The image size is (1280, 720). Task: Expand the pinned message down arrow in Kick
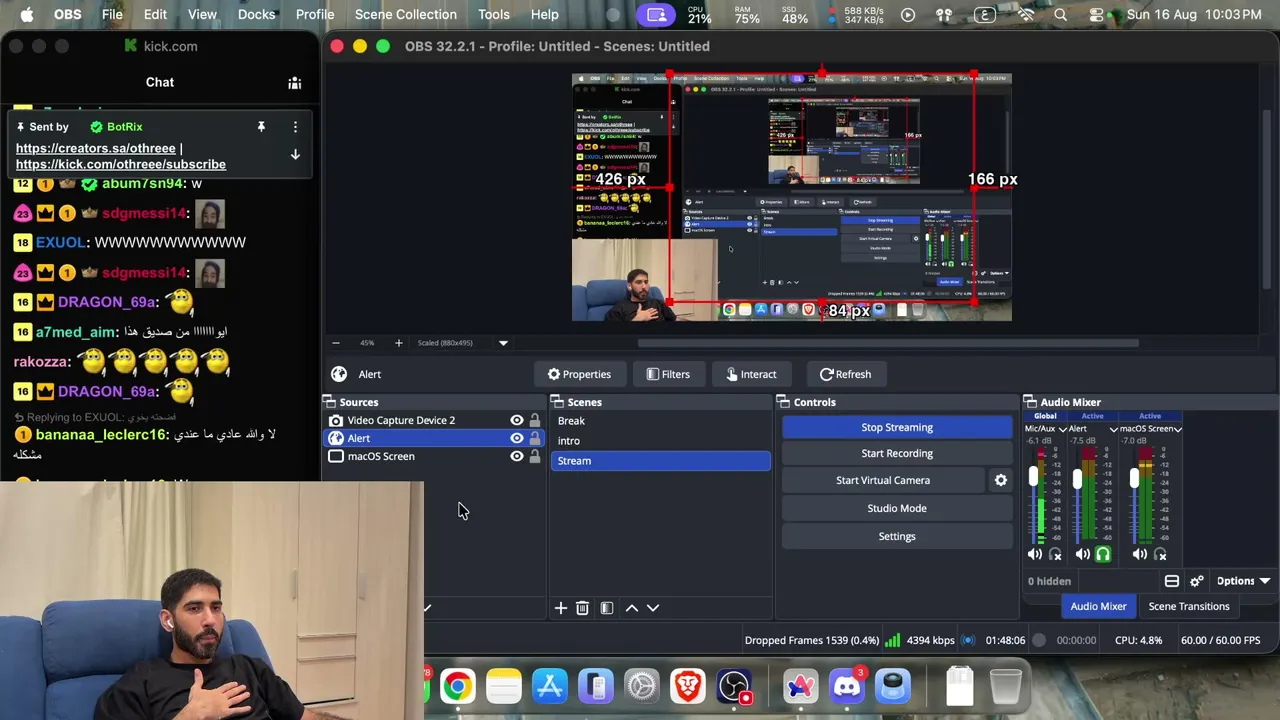(295, 155)
